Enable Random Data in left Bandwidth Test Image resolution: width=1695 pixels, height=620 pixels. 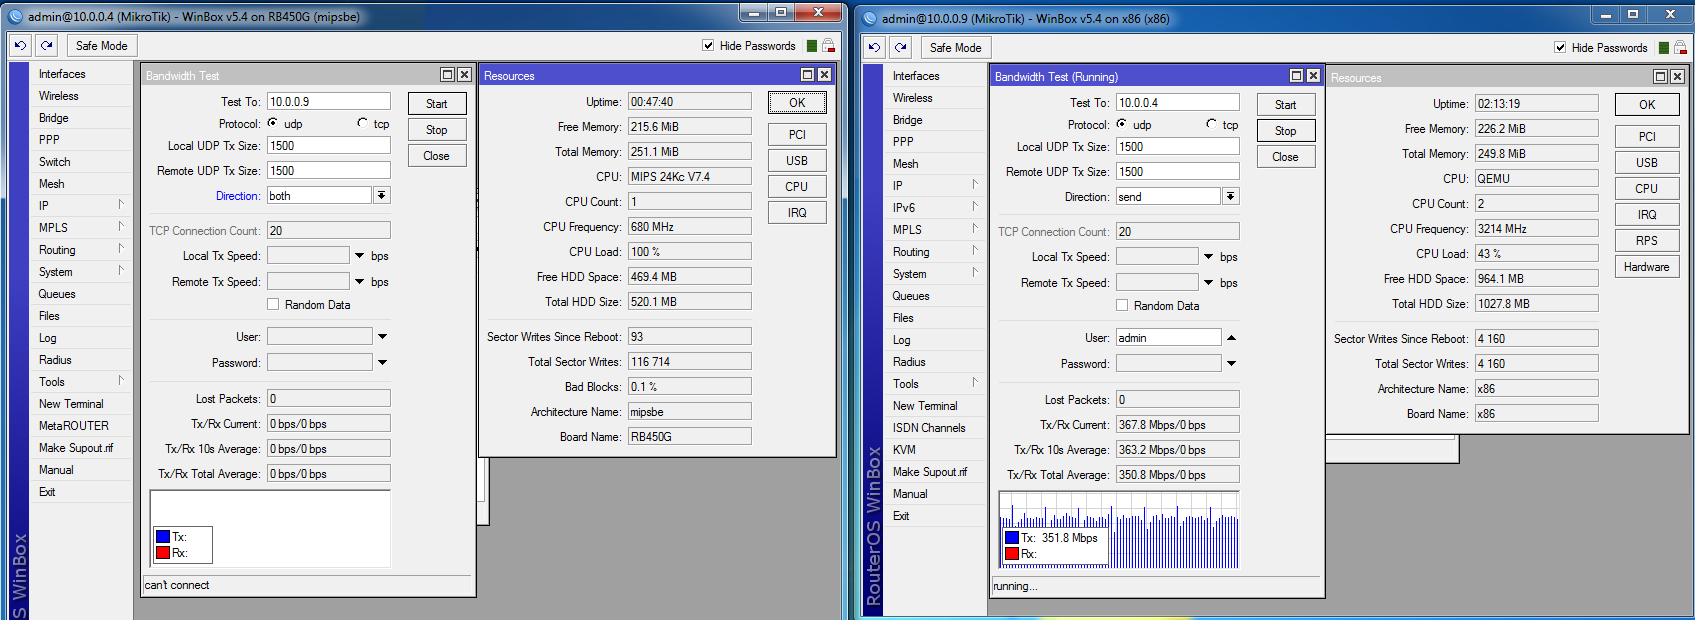tap(273, 304)
